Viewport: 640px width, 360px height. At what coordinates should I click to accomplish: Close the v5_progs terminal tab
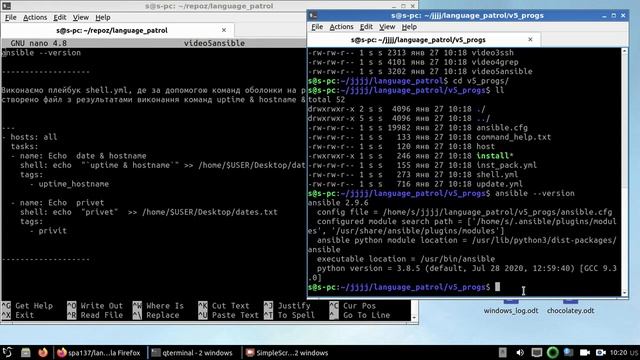pos(530,40)
